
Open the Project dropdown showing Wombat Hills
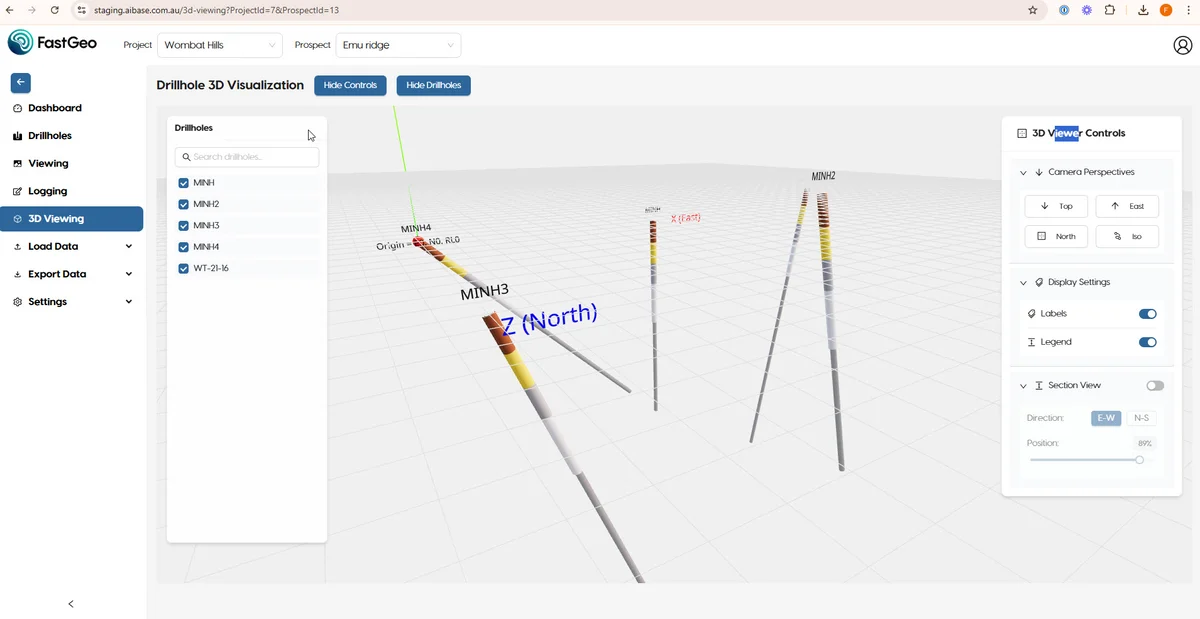tap(219, 45)
